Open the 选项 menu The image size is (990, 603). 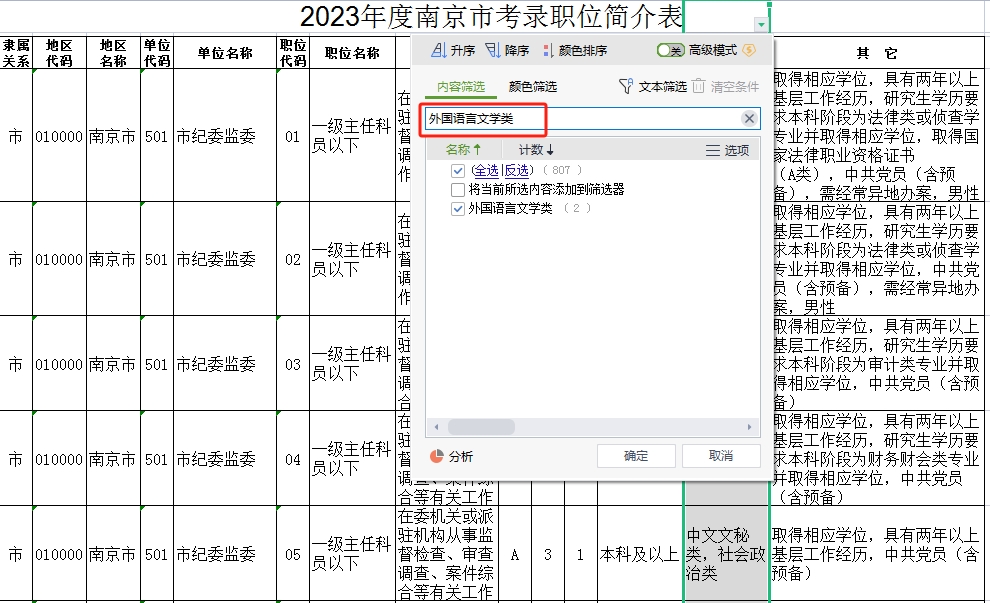[727, 150]
